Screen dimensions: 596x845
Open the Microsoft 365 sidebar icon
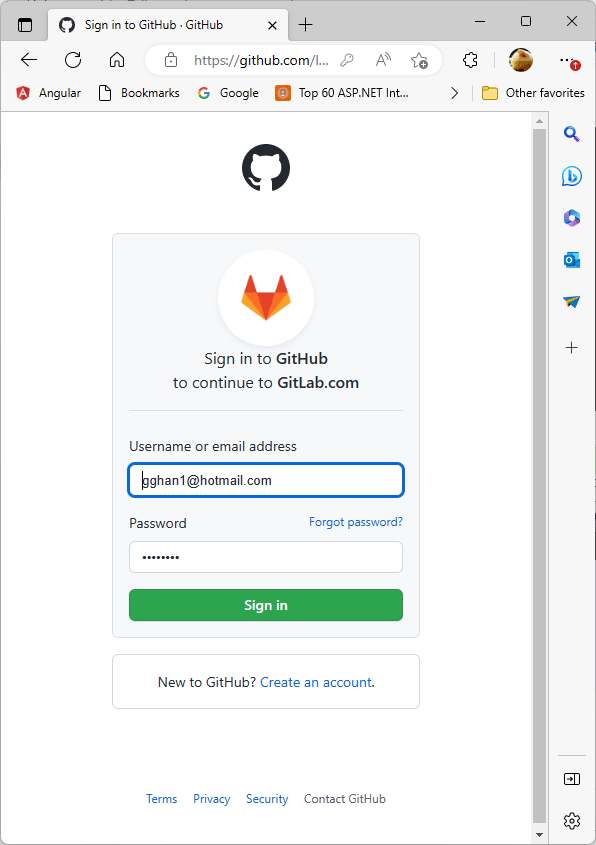click(x=571, y=218)
